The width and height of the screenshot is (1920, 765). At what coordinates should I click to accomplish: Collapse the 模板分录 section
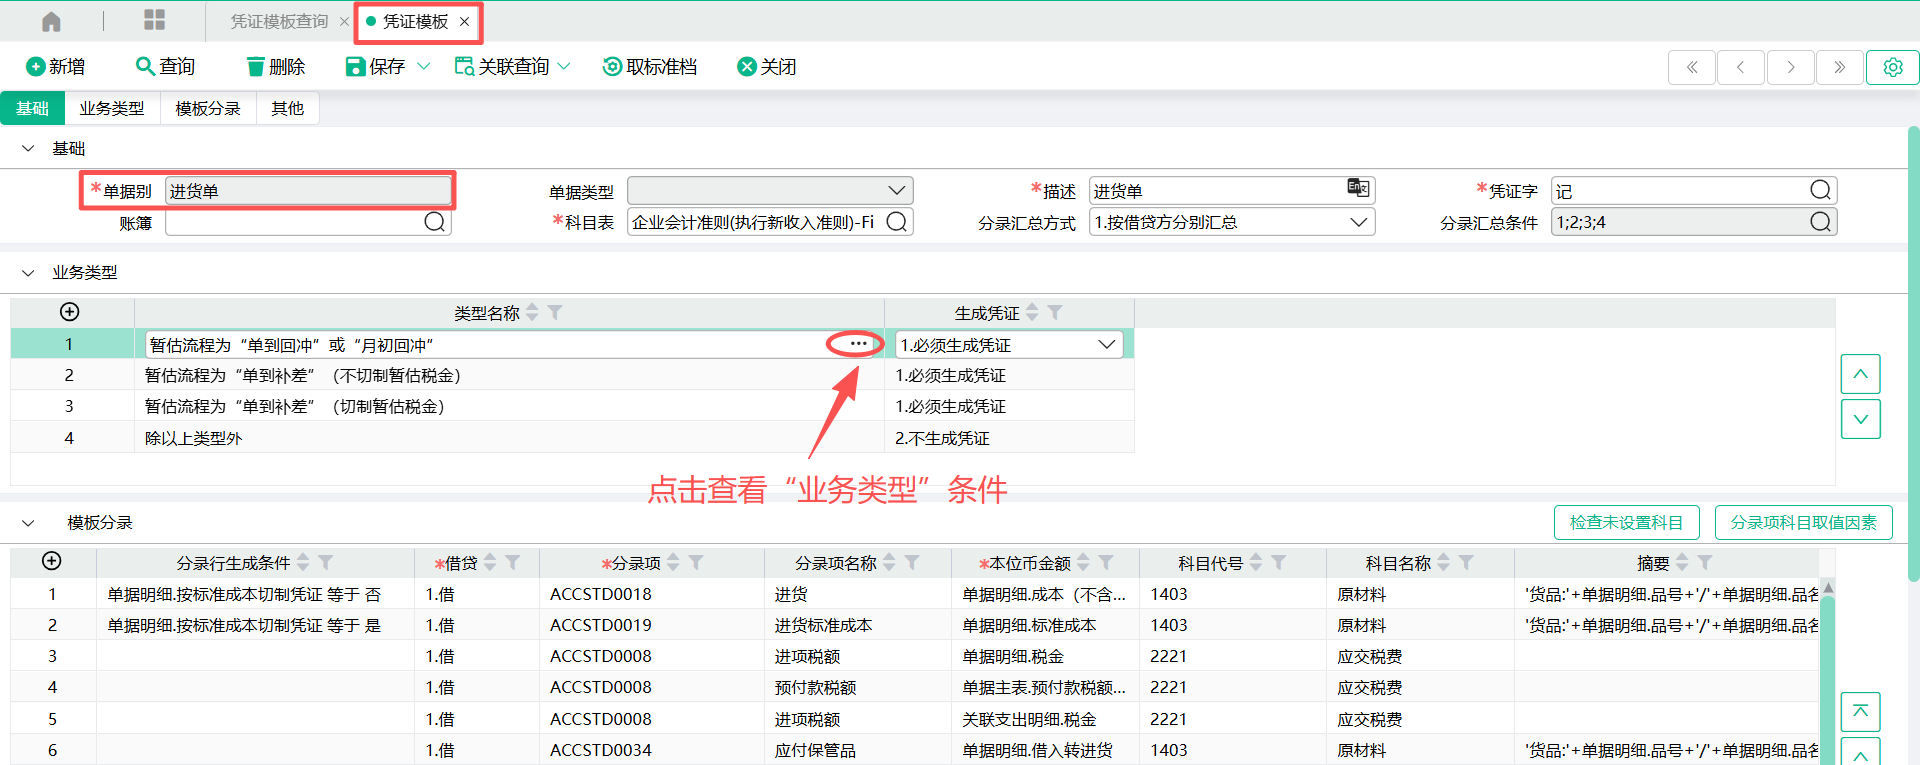28,523
